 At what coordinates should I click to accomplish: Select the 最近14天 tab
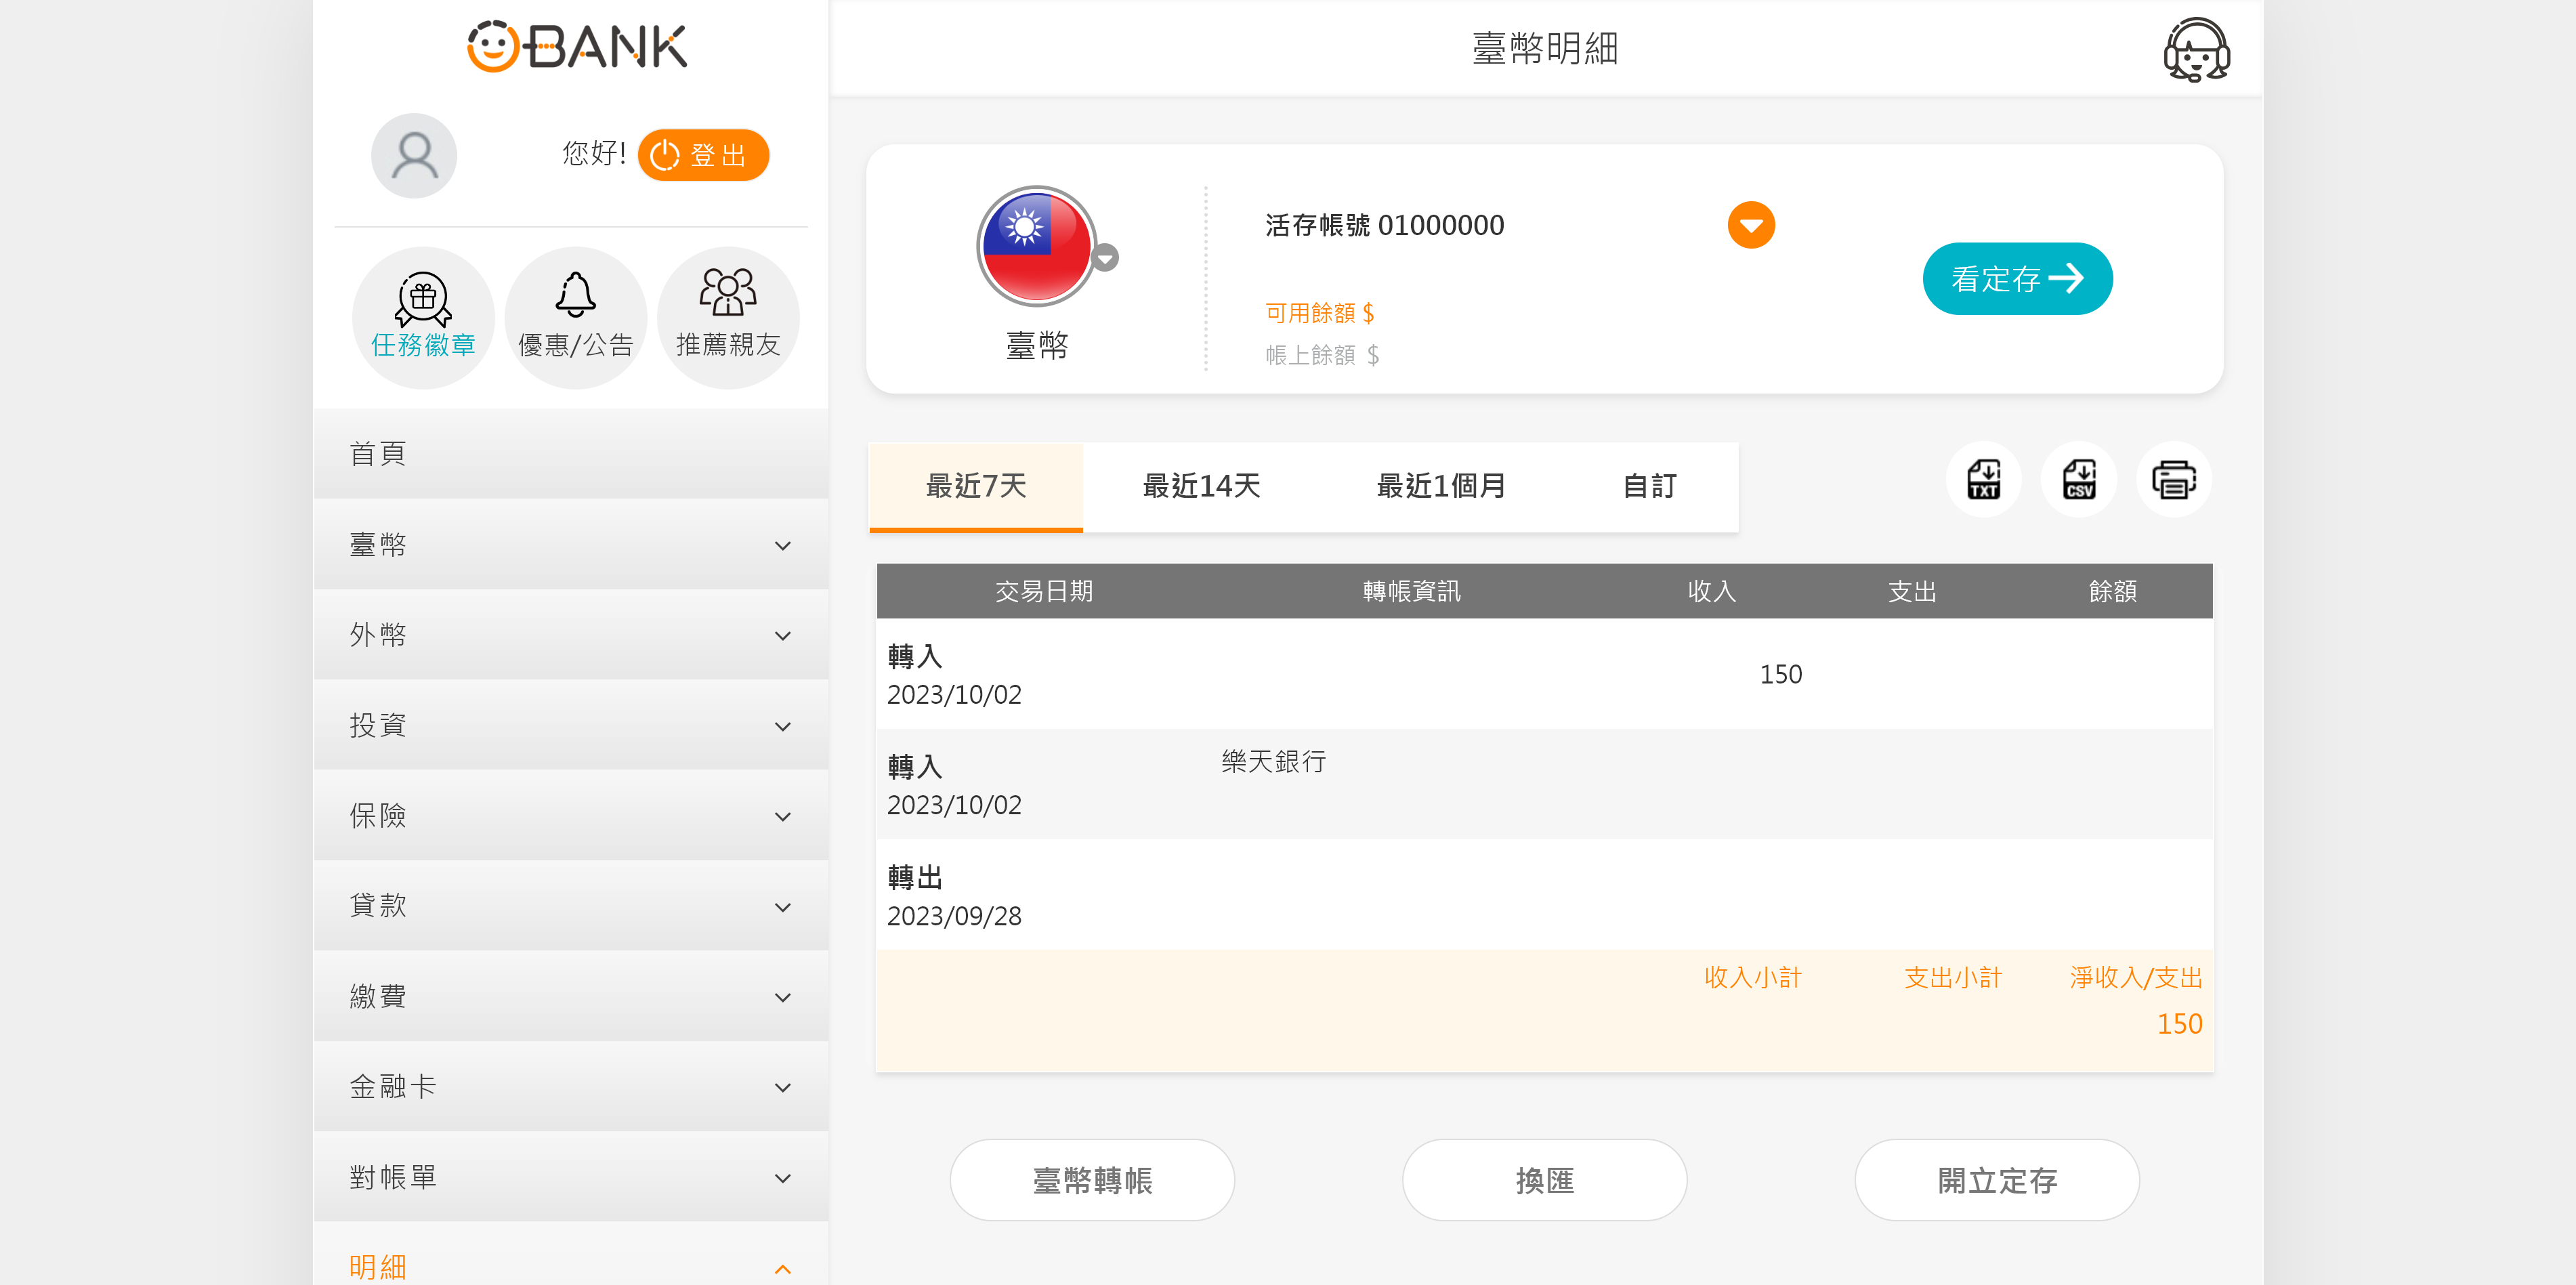1201,487
